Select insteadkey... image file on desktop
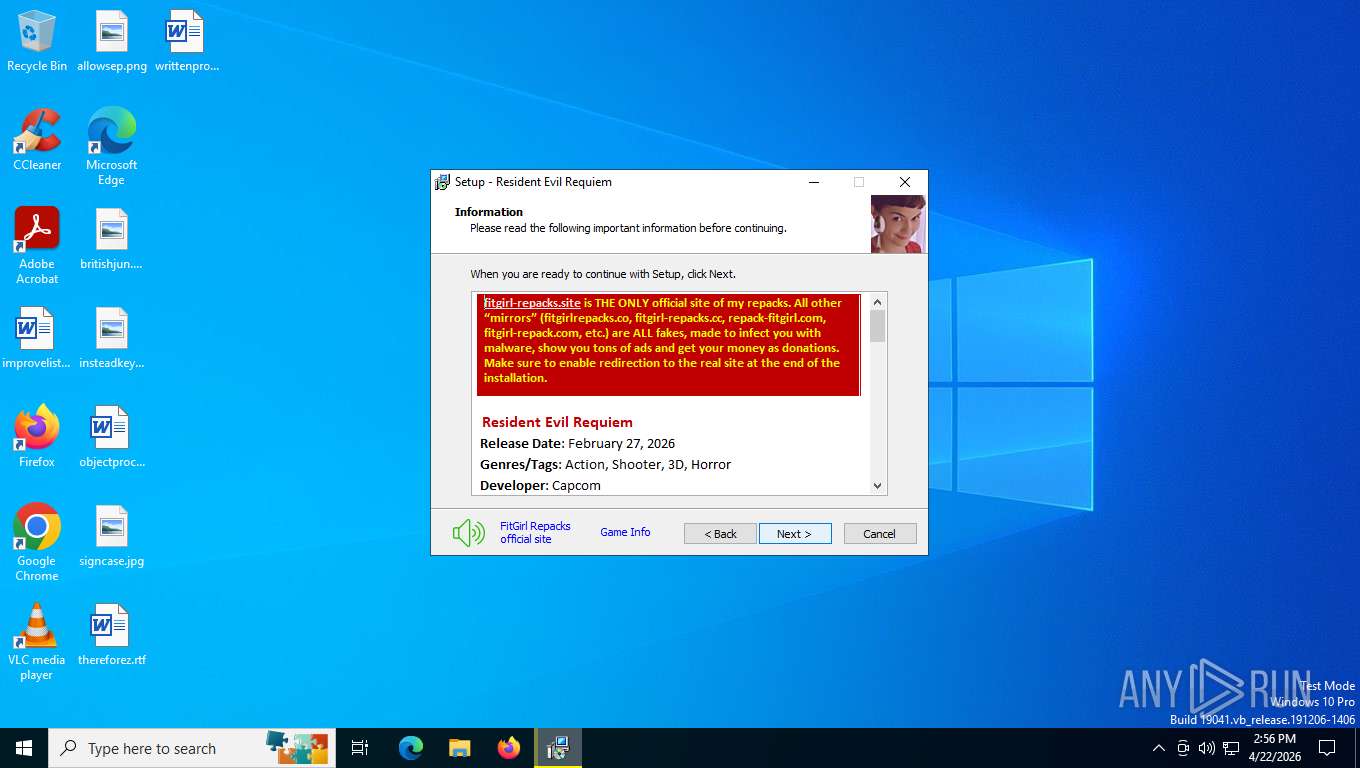Image resolution: width=1360 pixels, height=768 pixels. [111, 339]
